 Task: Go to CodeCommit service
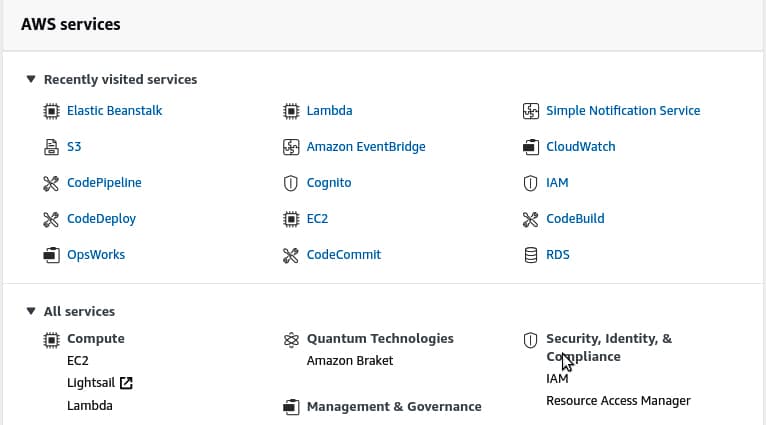point(343,255)
